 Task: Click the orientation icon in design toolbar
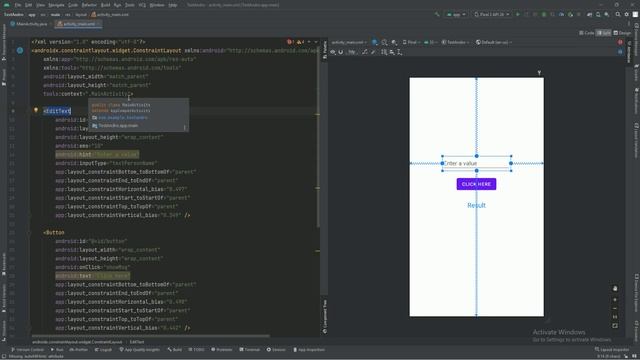point(384,42)
